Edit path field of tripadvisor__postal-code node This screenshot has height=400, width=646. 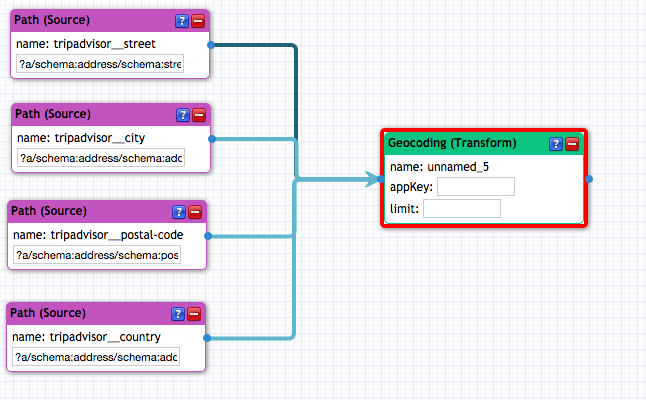[x=97, y=255]
